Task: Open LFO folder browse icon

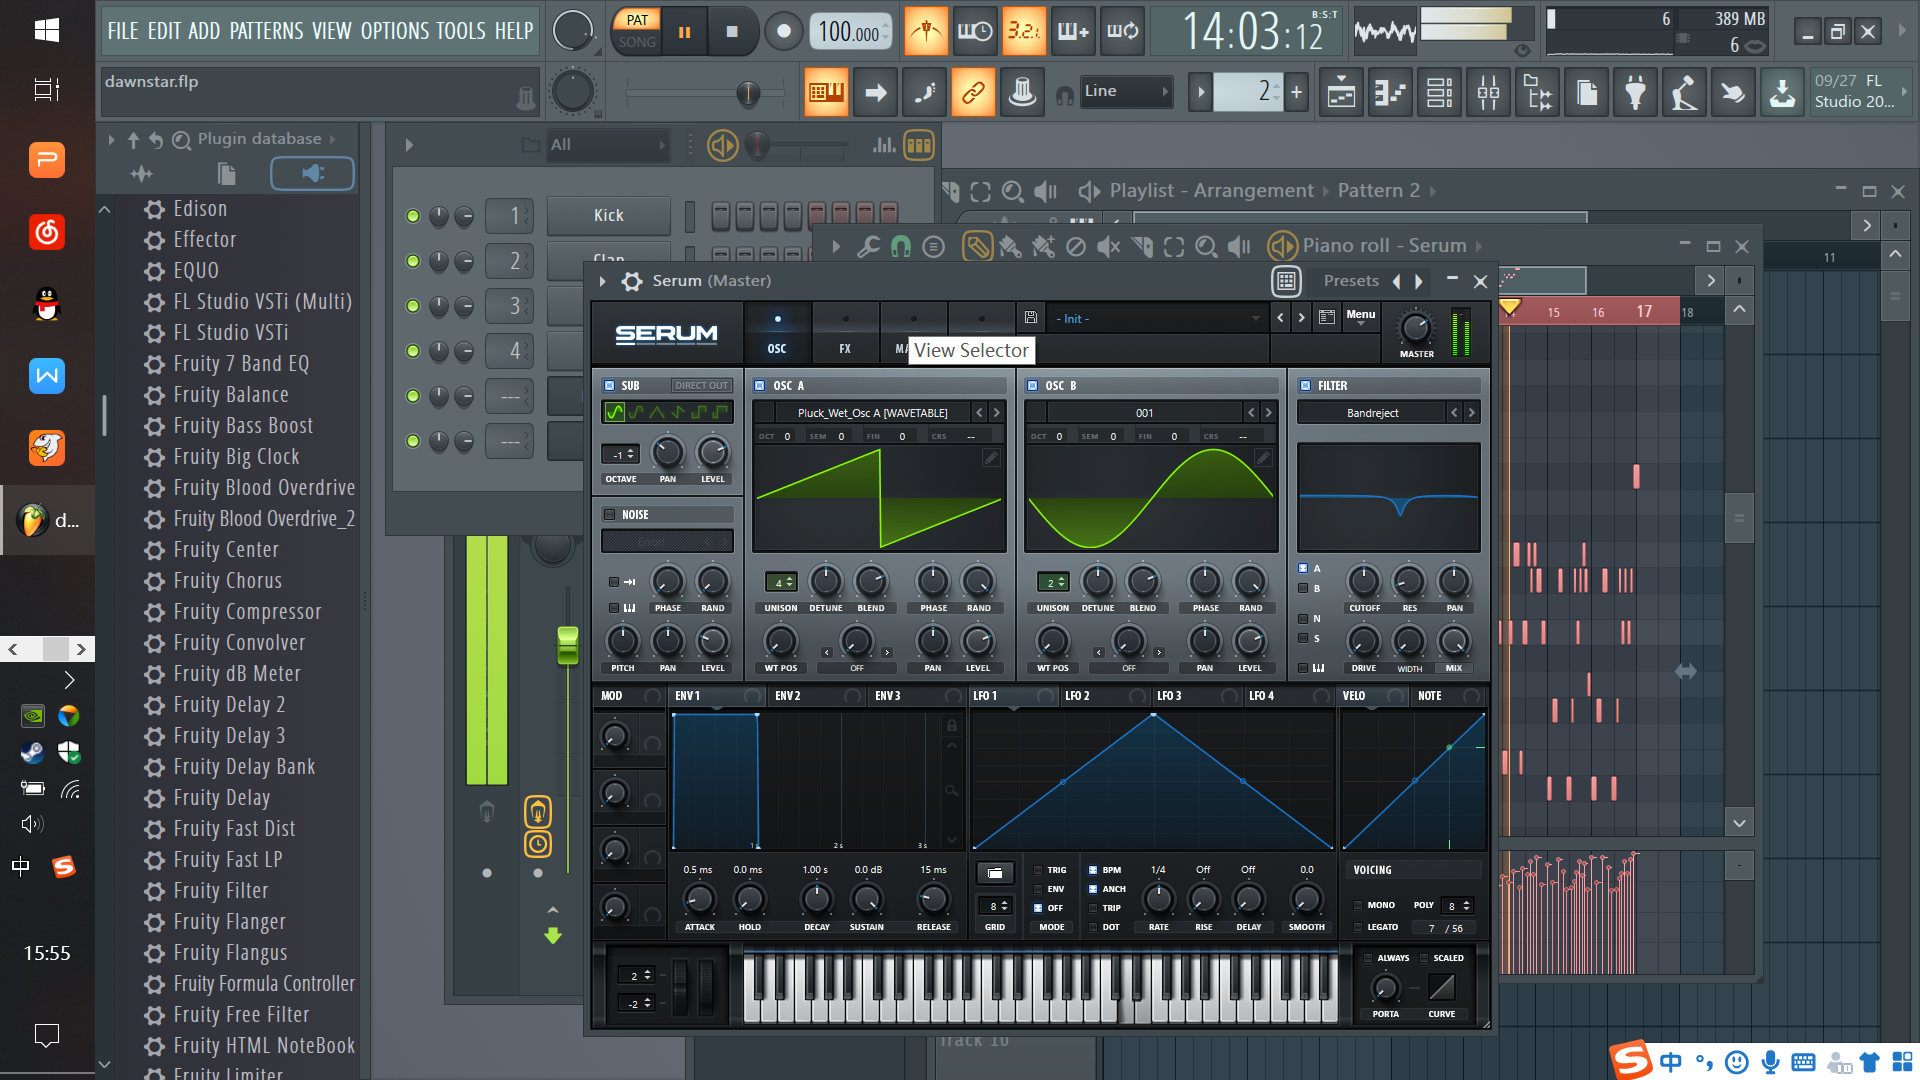Action: pos(995,873)
